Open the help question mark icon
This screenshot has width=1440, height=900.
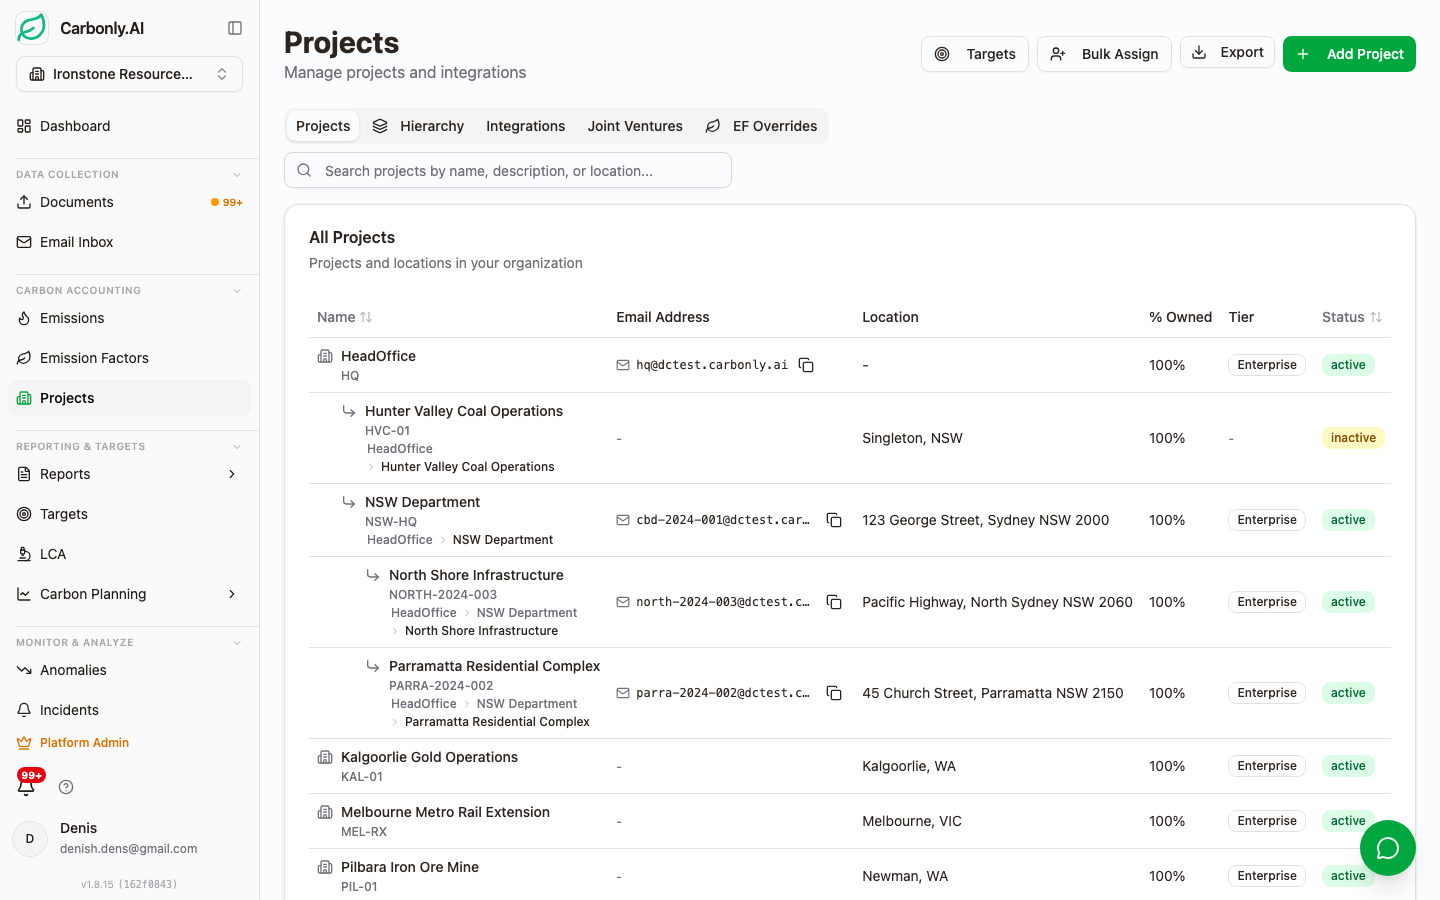[66, 787]
